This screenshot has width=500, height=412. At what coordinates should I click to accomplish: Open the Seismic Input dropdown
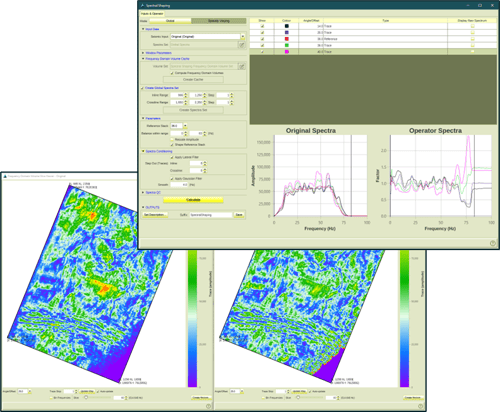click(x=243, y=36)
